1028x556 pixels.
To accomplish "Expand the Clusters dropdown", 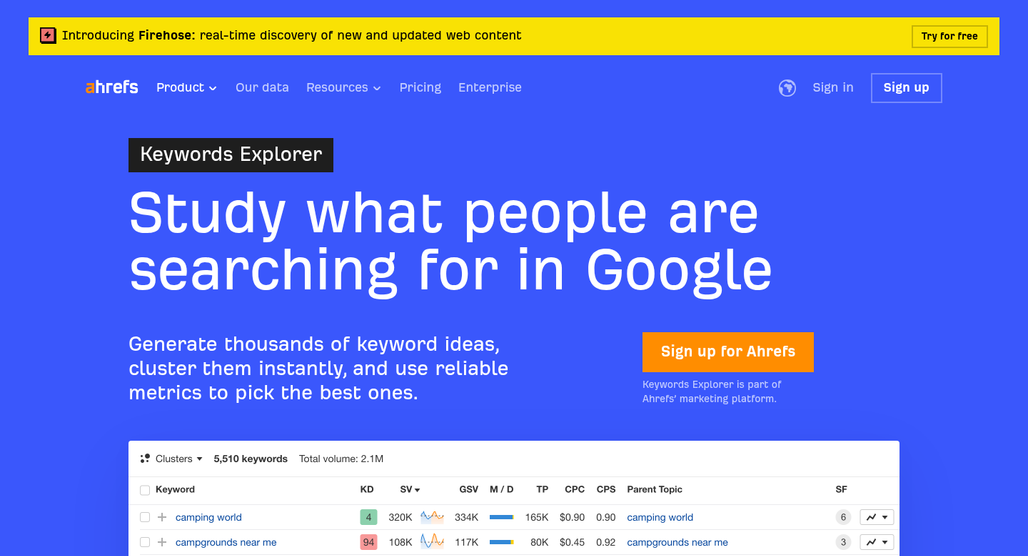I will [172, 459].
